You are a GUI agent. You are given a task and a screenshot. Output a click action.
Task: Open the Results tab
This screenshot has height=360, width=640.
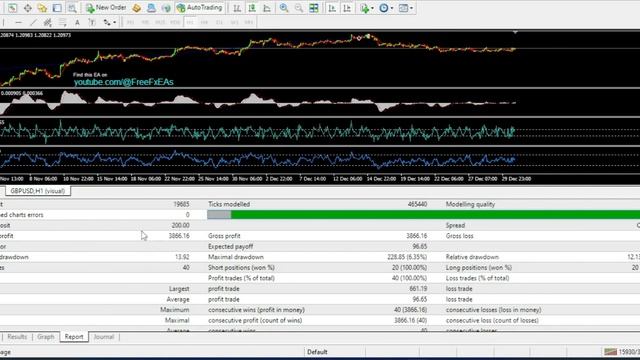tap(17, 337)
